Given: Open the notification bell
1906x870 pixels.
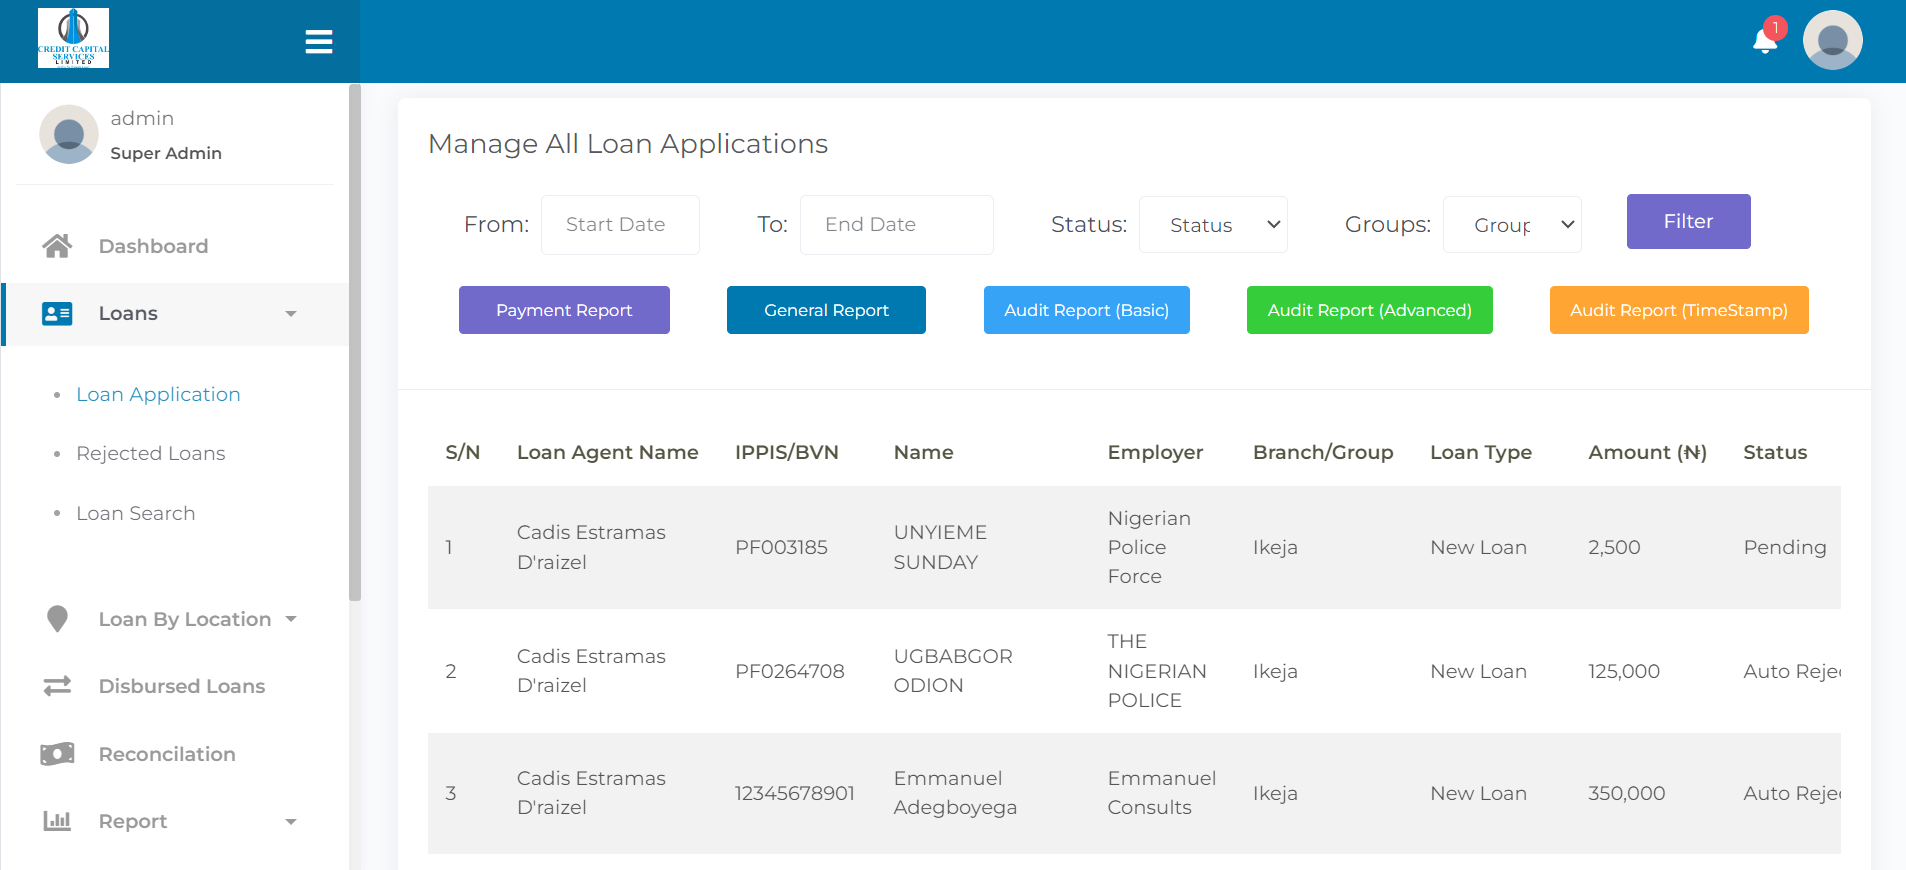Looking at the screenshot, I should point(1765,41).
